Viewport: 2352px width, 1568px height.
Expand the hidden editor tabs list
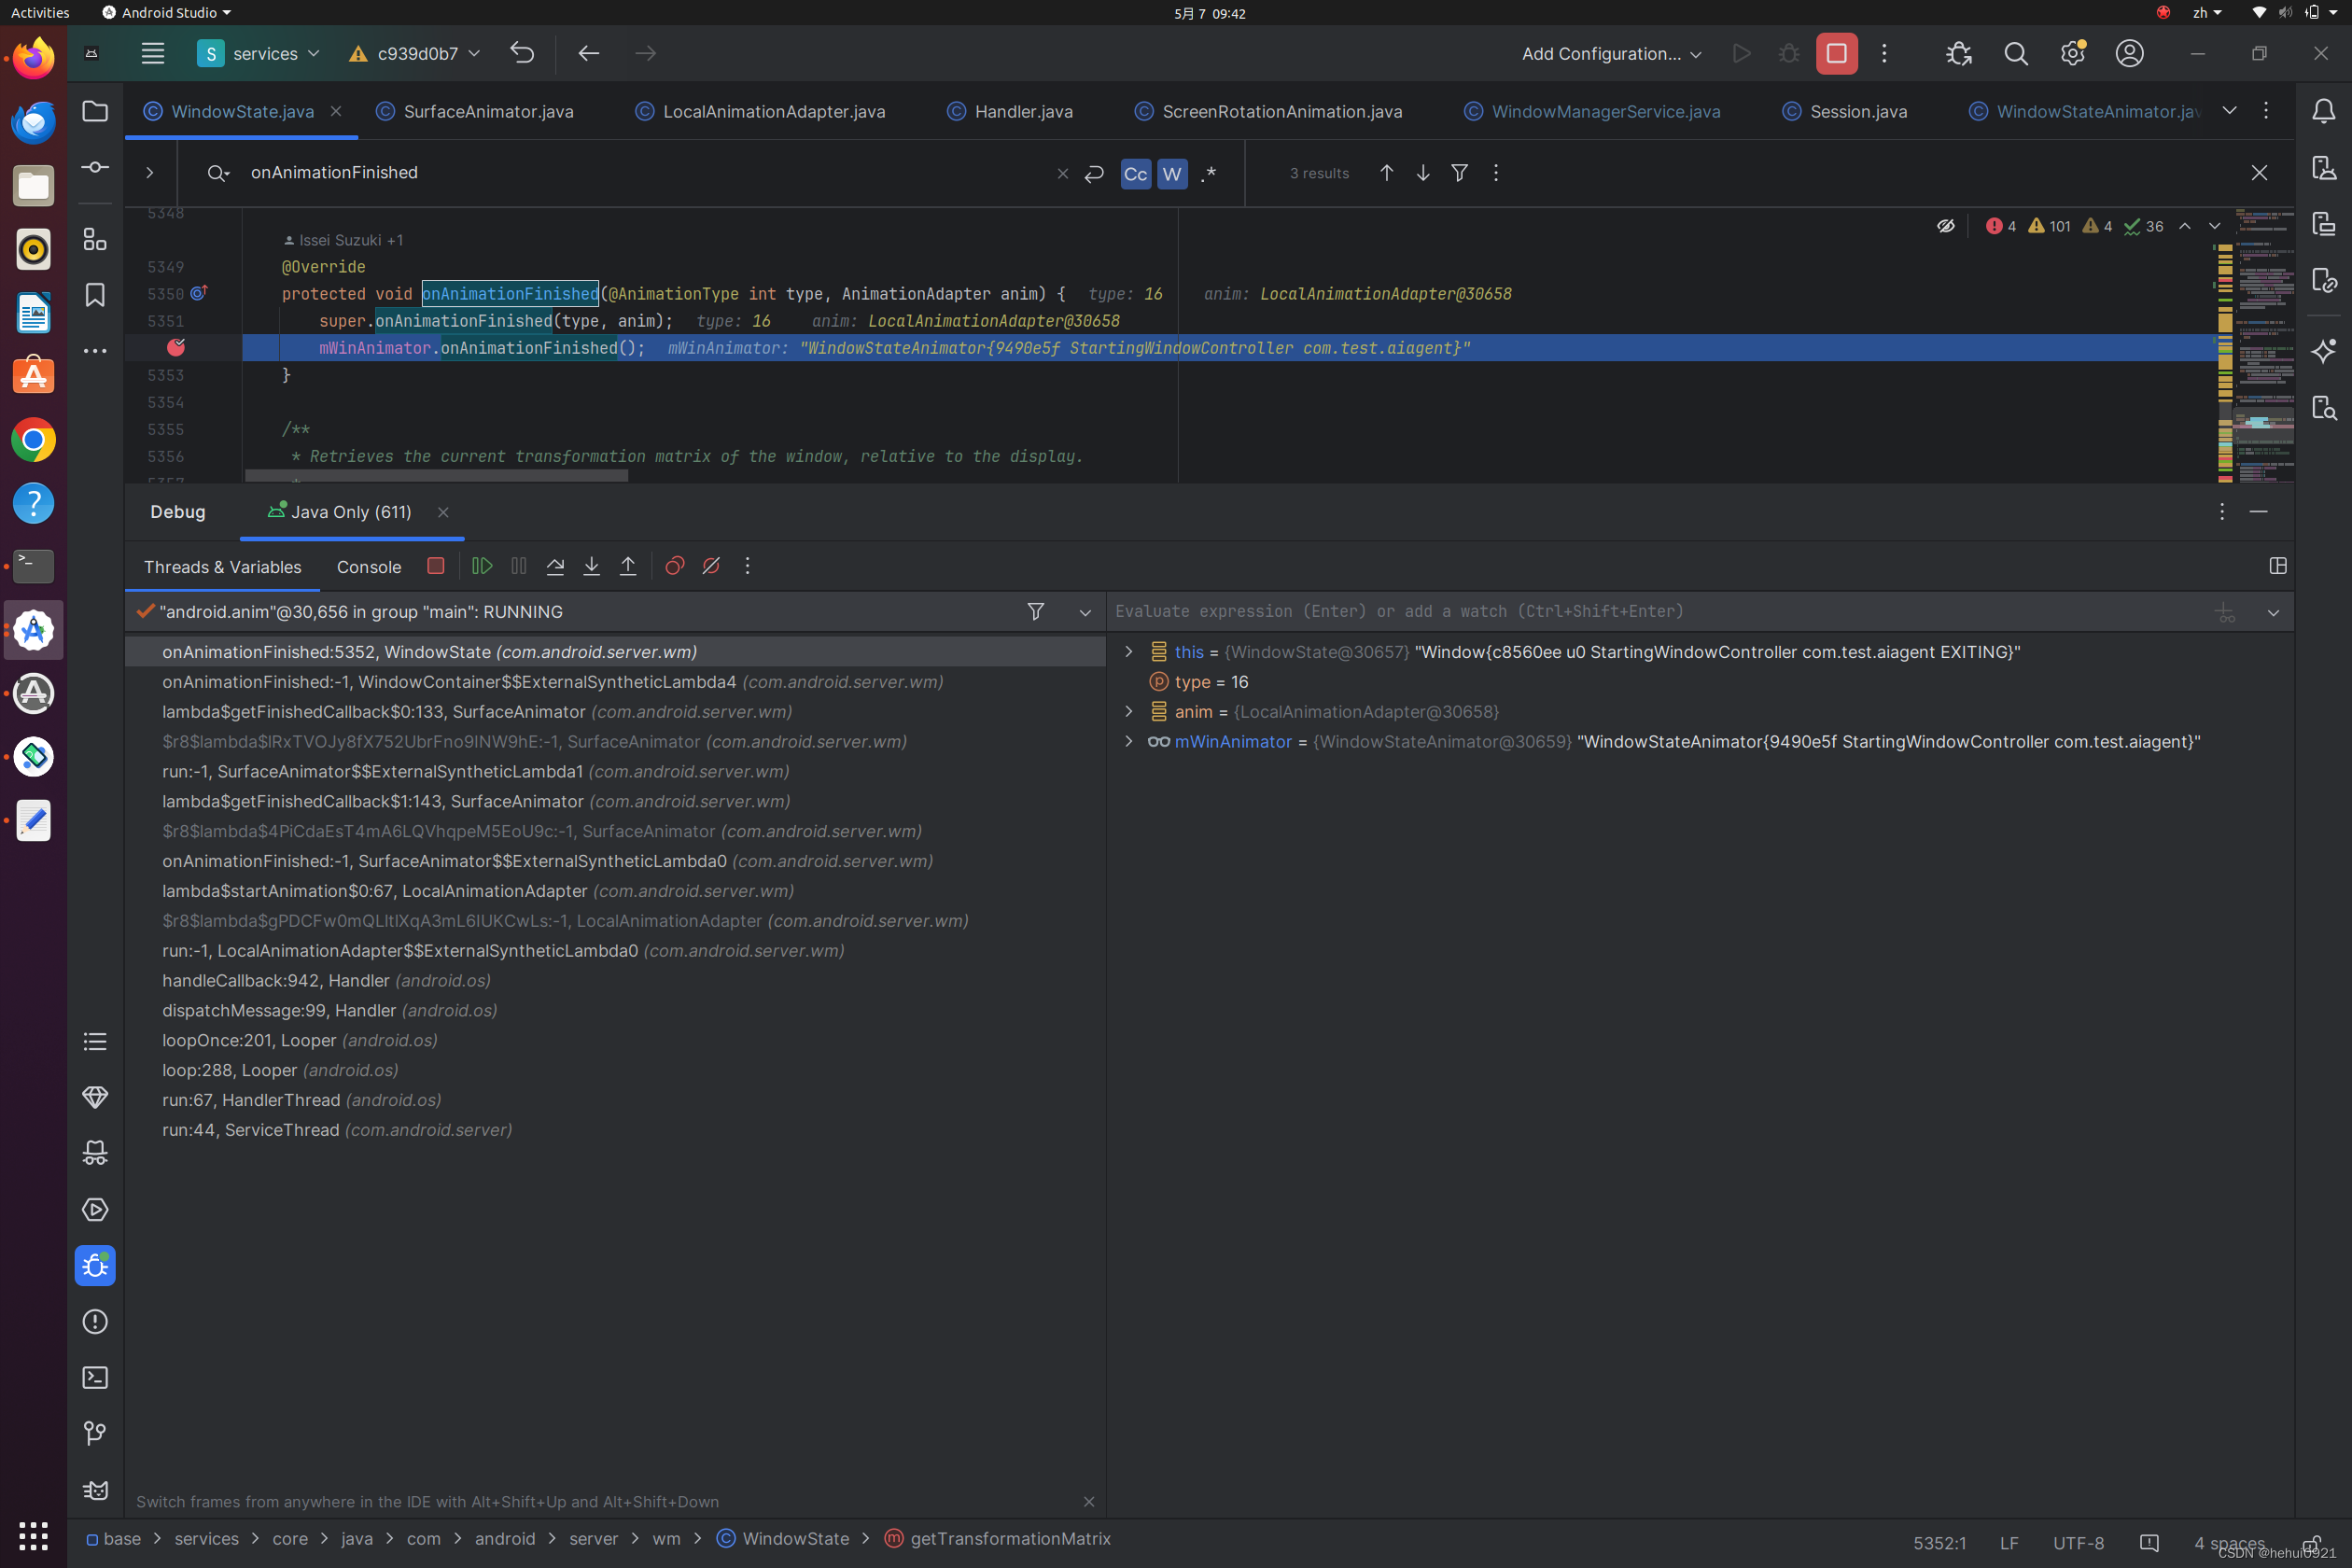pos(2229,111)
